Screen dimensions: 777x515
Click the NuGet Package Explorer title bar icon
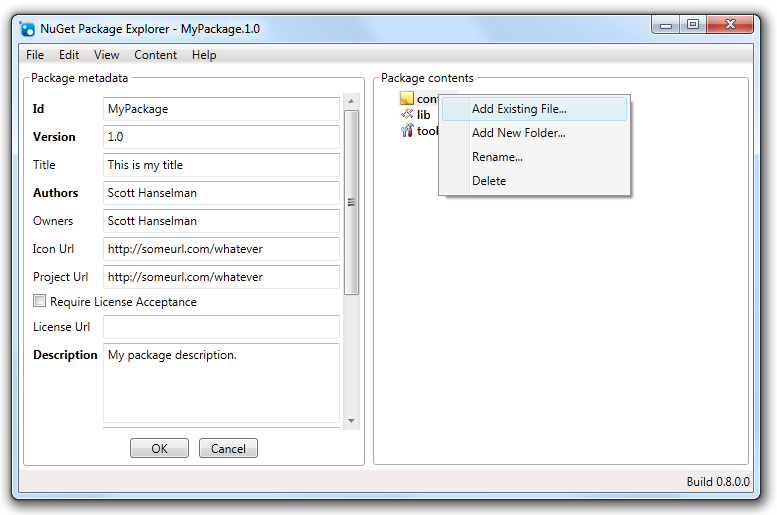point(27,29)
